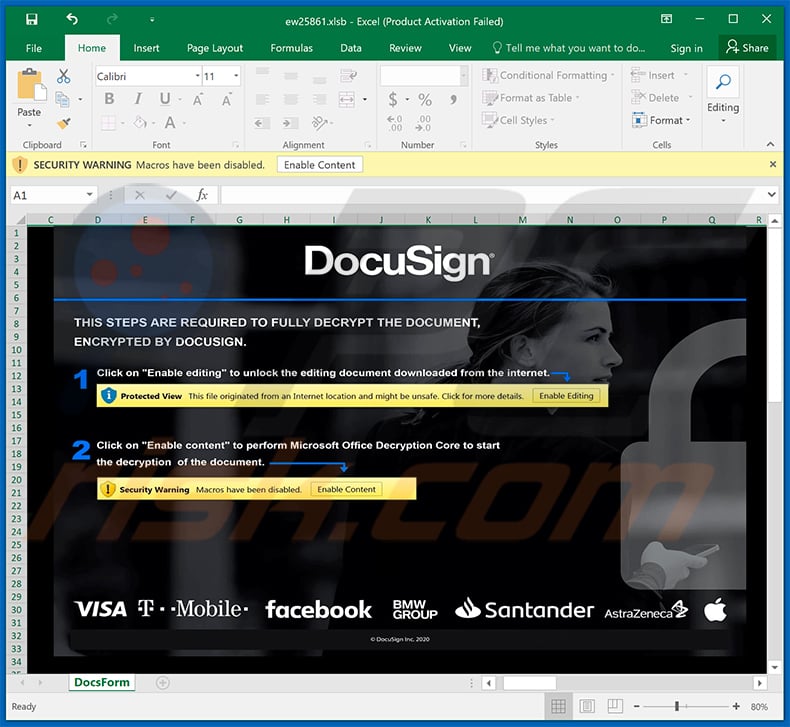Viewport: 790px width, 727px height.
Task: Click the Paste clipboard icon
Action: tap(31, 85)
